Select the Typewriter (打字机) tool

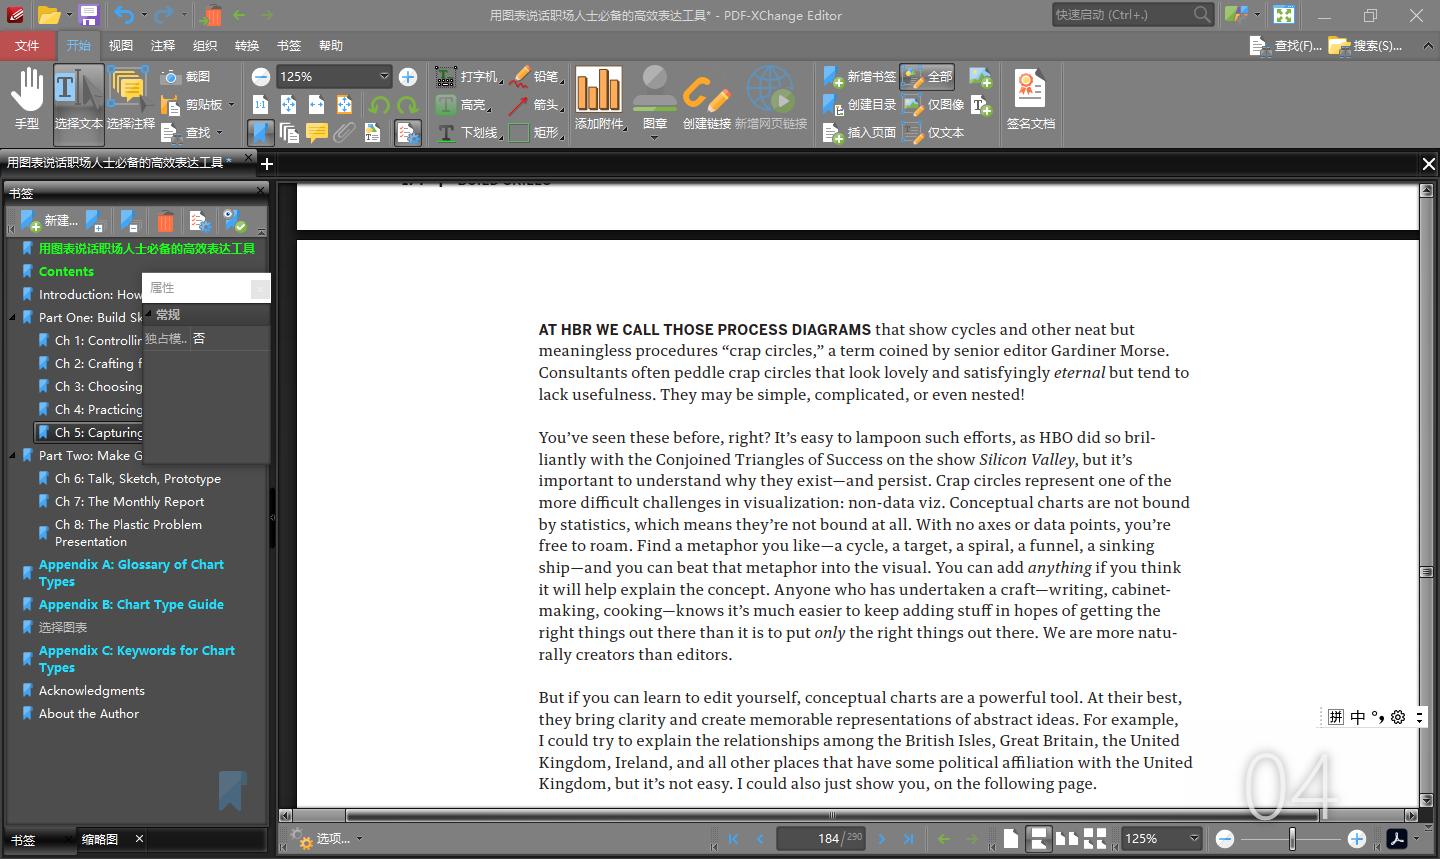(468, 77)
